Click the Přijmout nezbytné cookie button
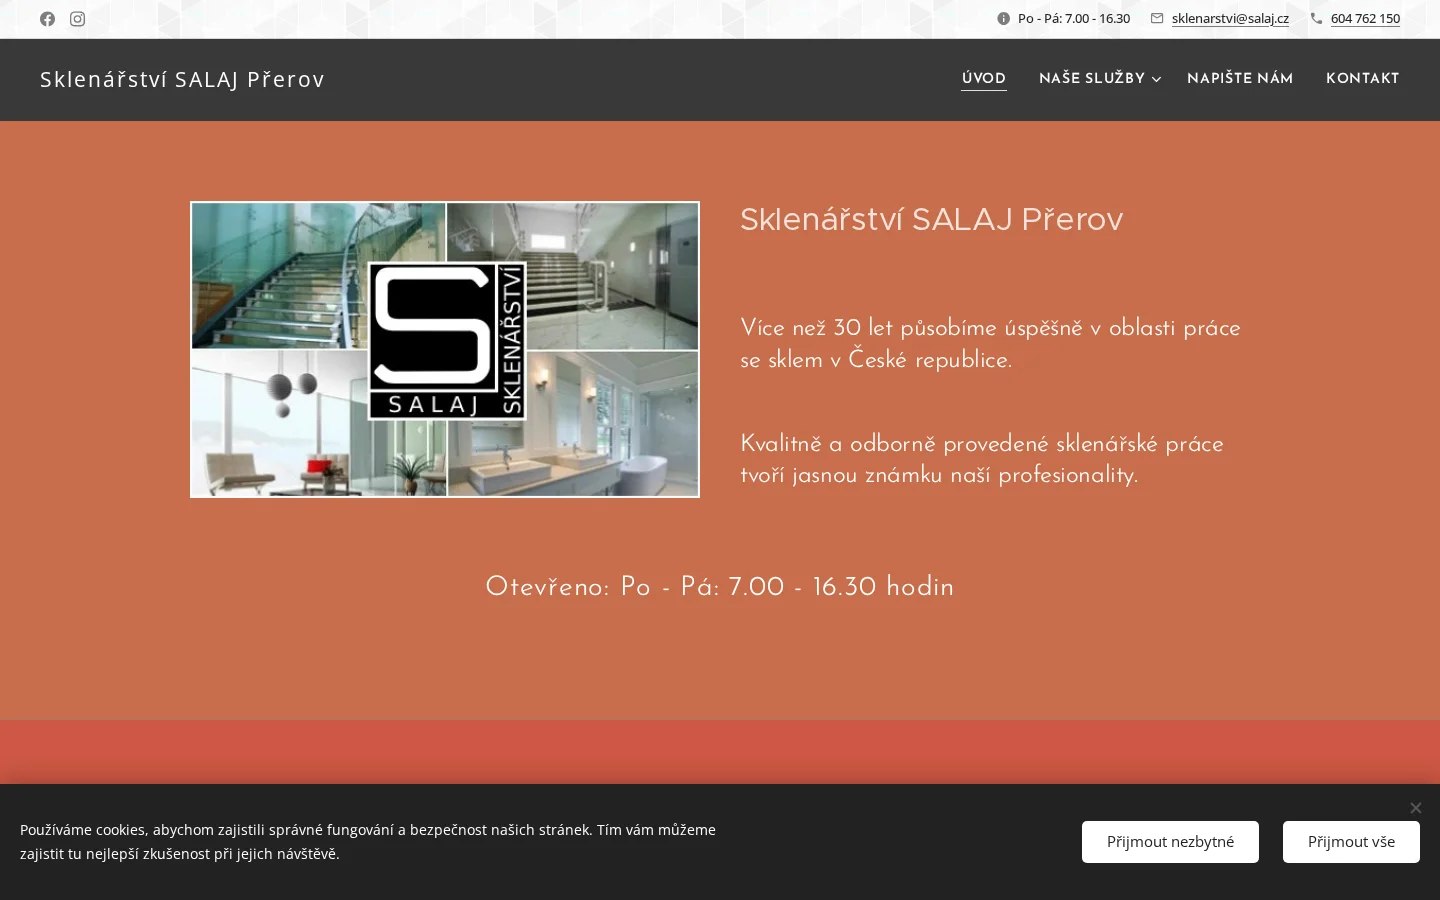Screen dimensions: 1440x900 (x=1170, y=841)
